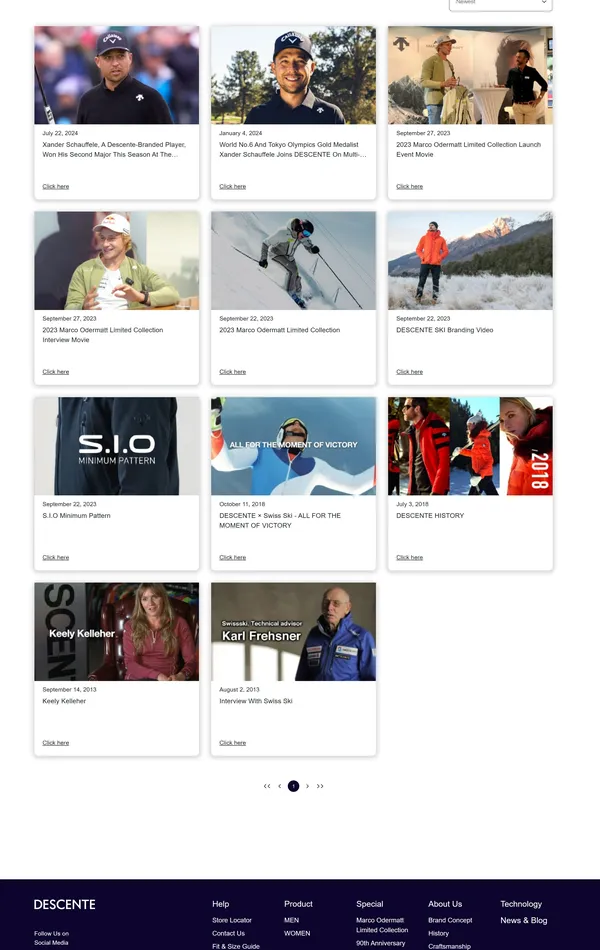Open the Newest sort dropdown
This screenshot has height=950, width=600.
(501, 4)
